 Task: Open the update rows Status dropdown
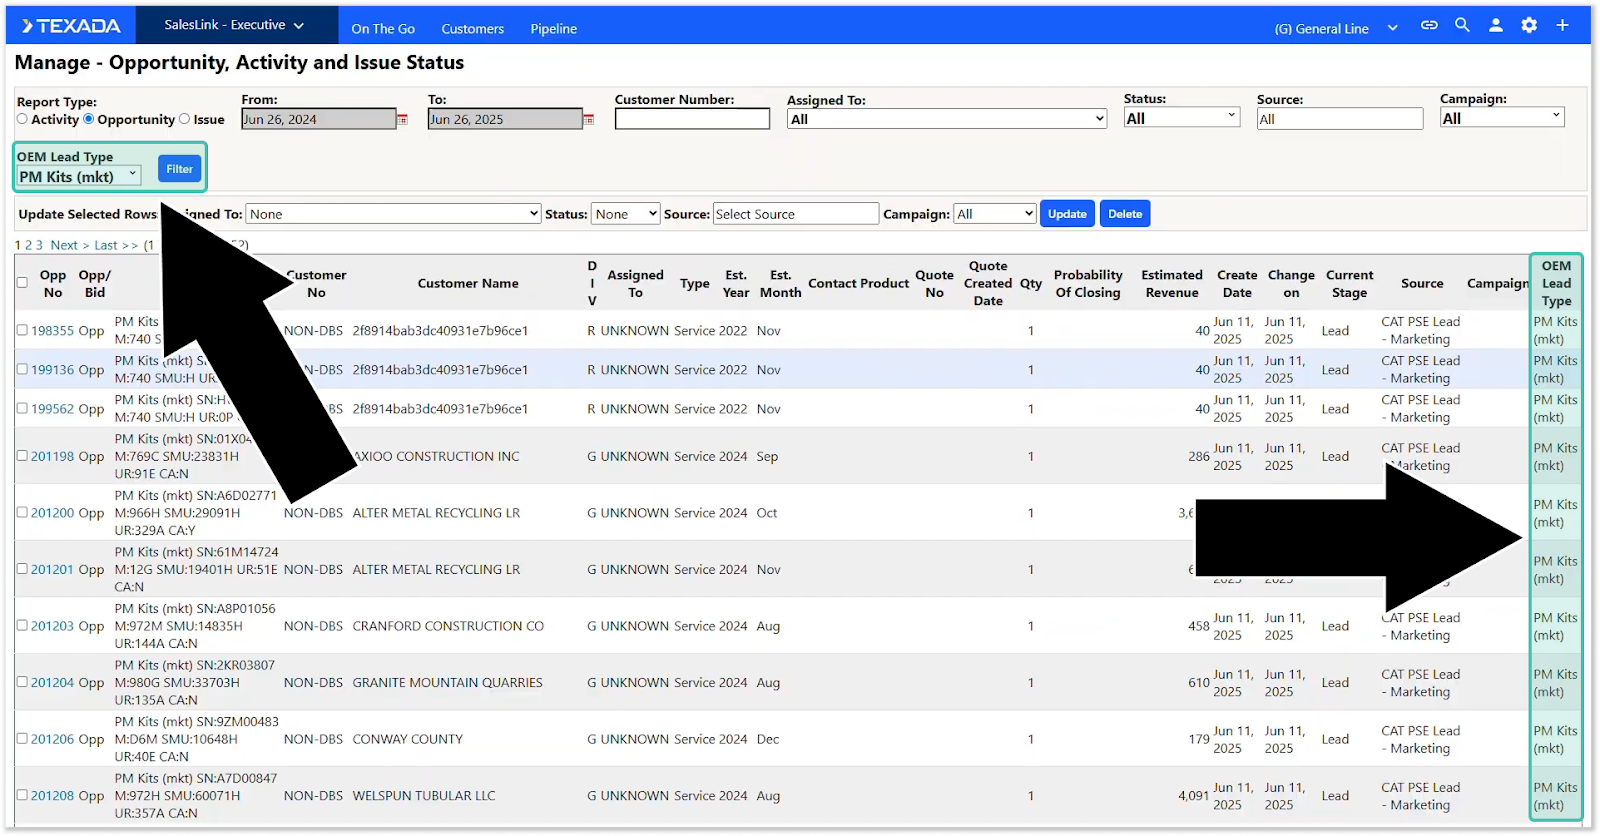626,214
